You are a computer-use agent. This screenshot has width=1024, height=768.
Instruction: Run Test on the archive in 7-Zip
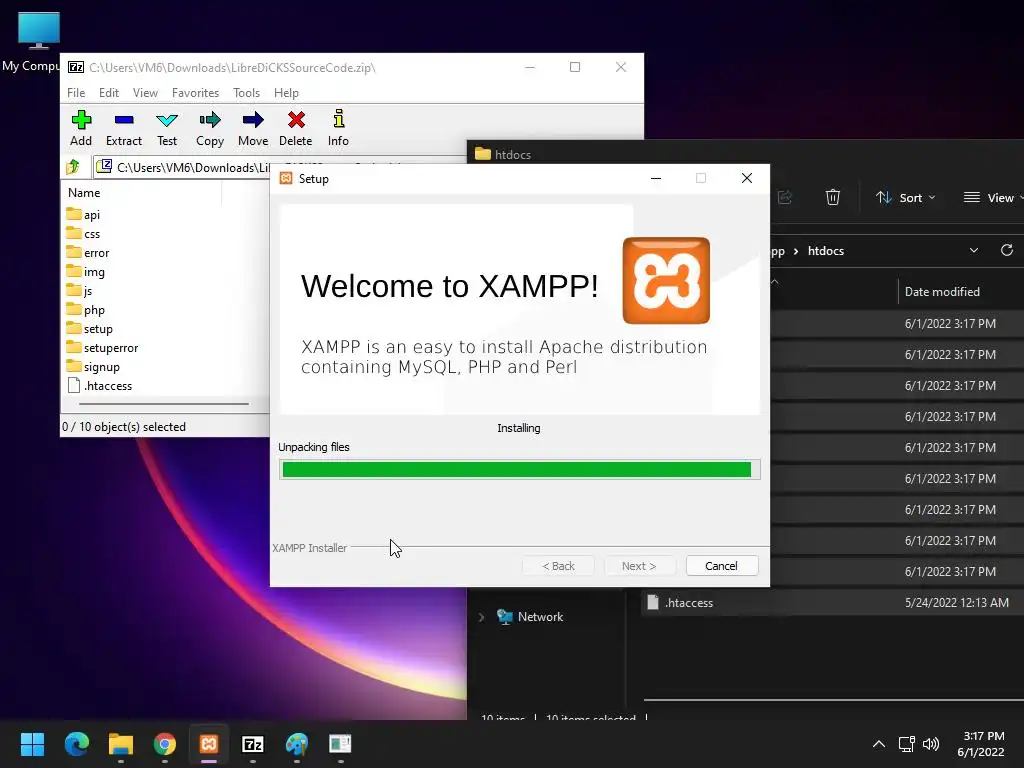(x=167, y=120)
